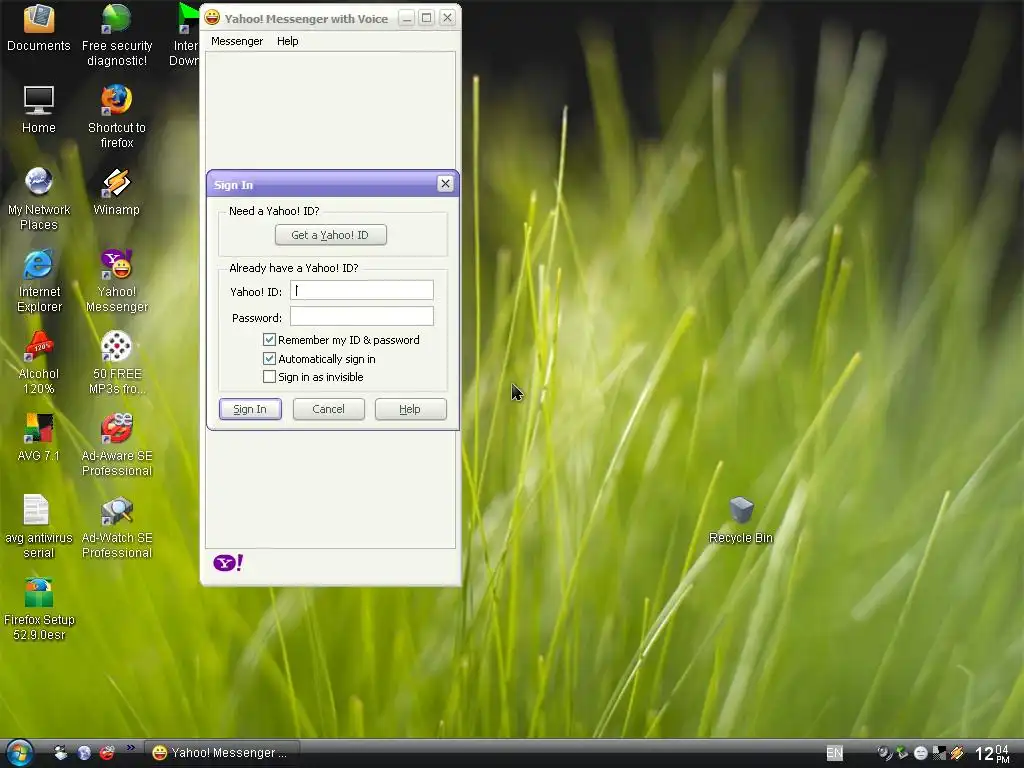Open the Messenger menu

point(236,41)
